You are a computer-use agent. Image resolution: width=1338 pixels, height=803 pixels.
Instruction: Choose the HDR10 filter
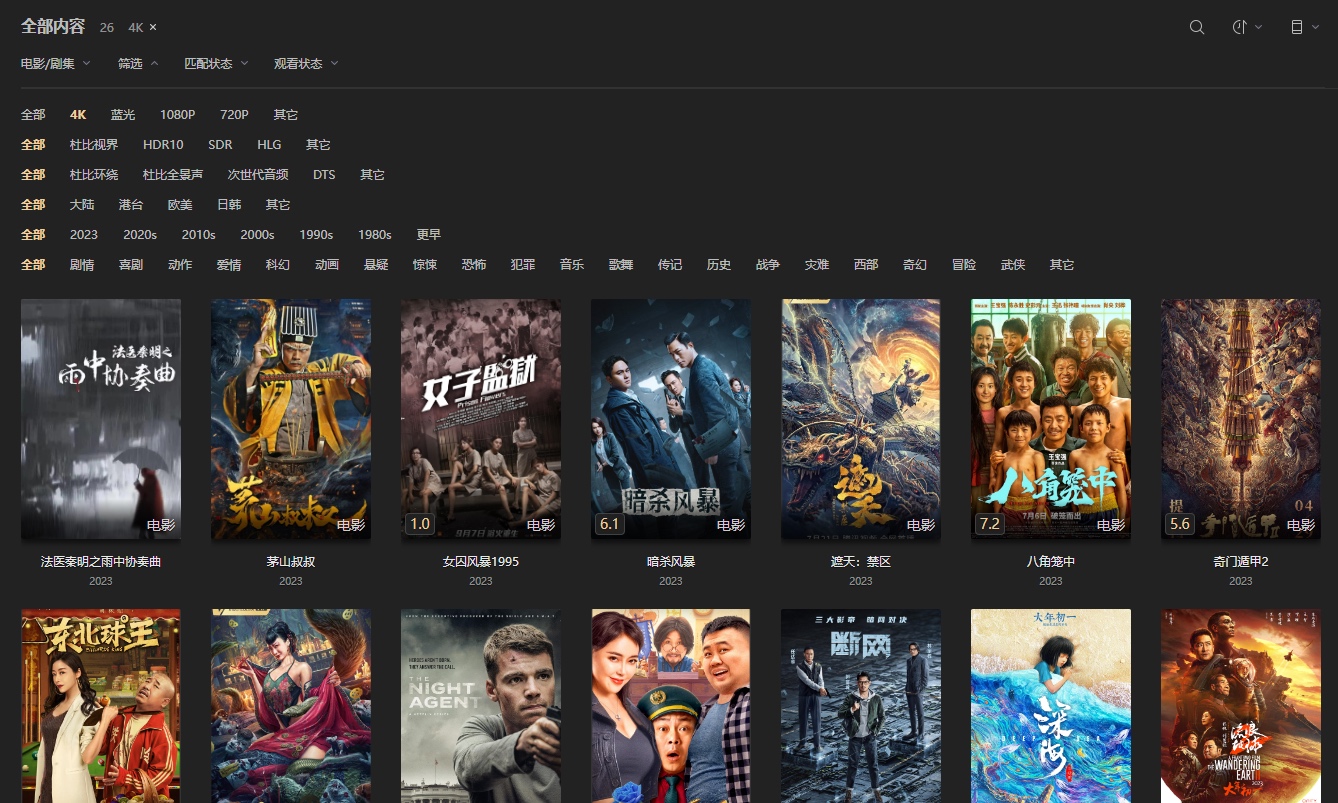[163, 145]
